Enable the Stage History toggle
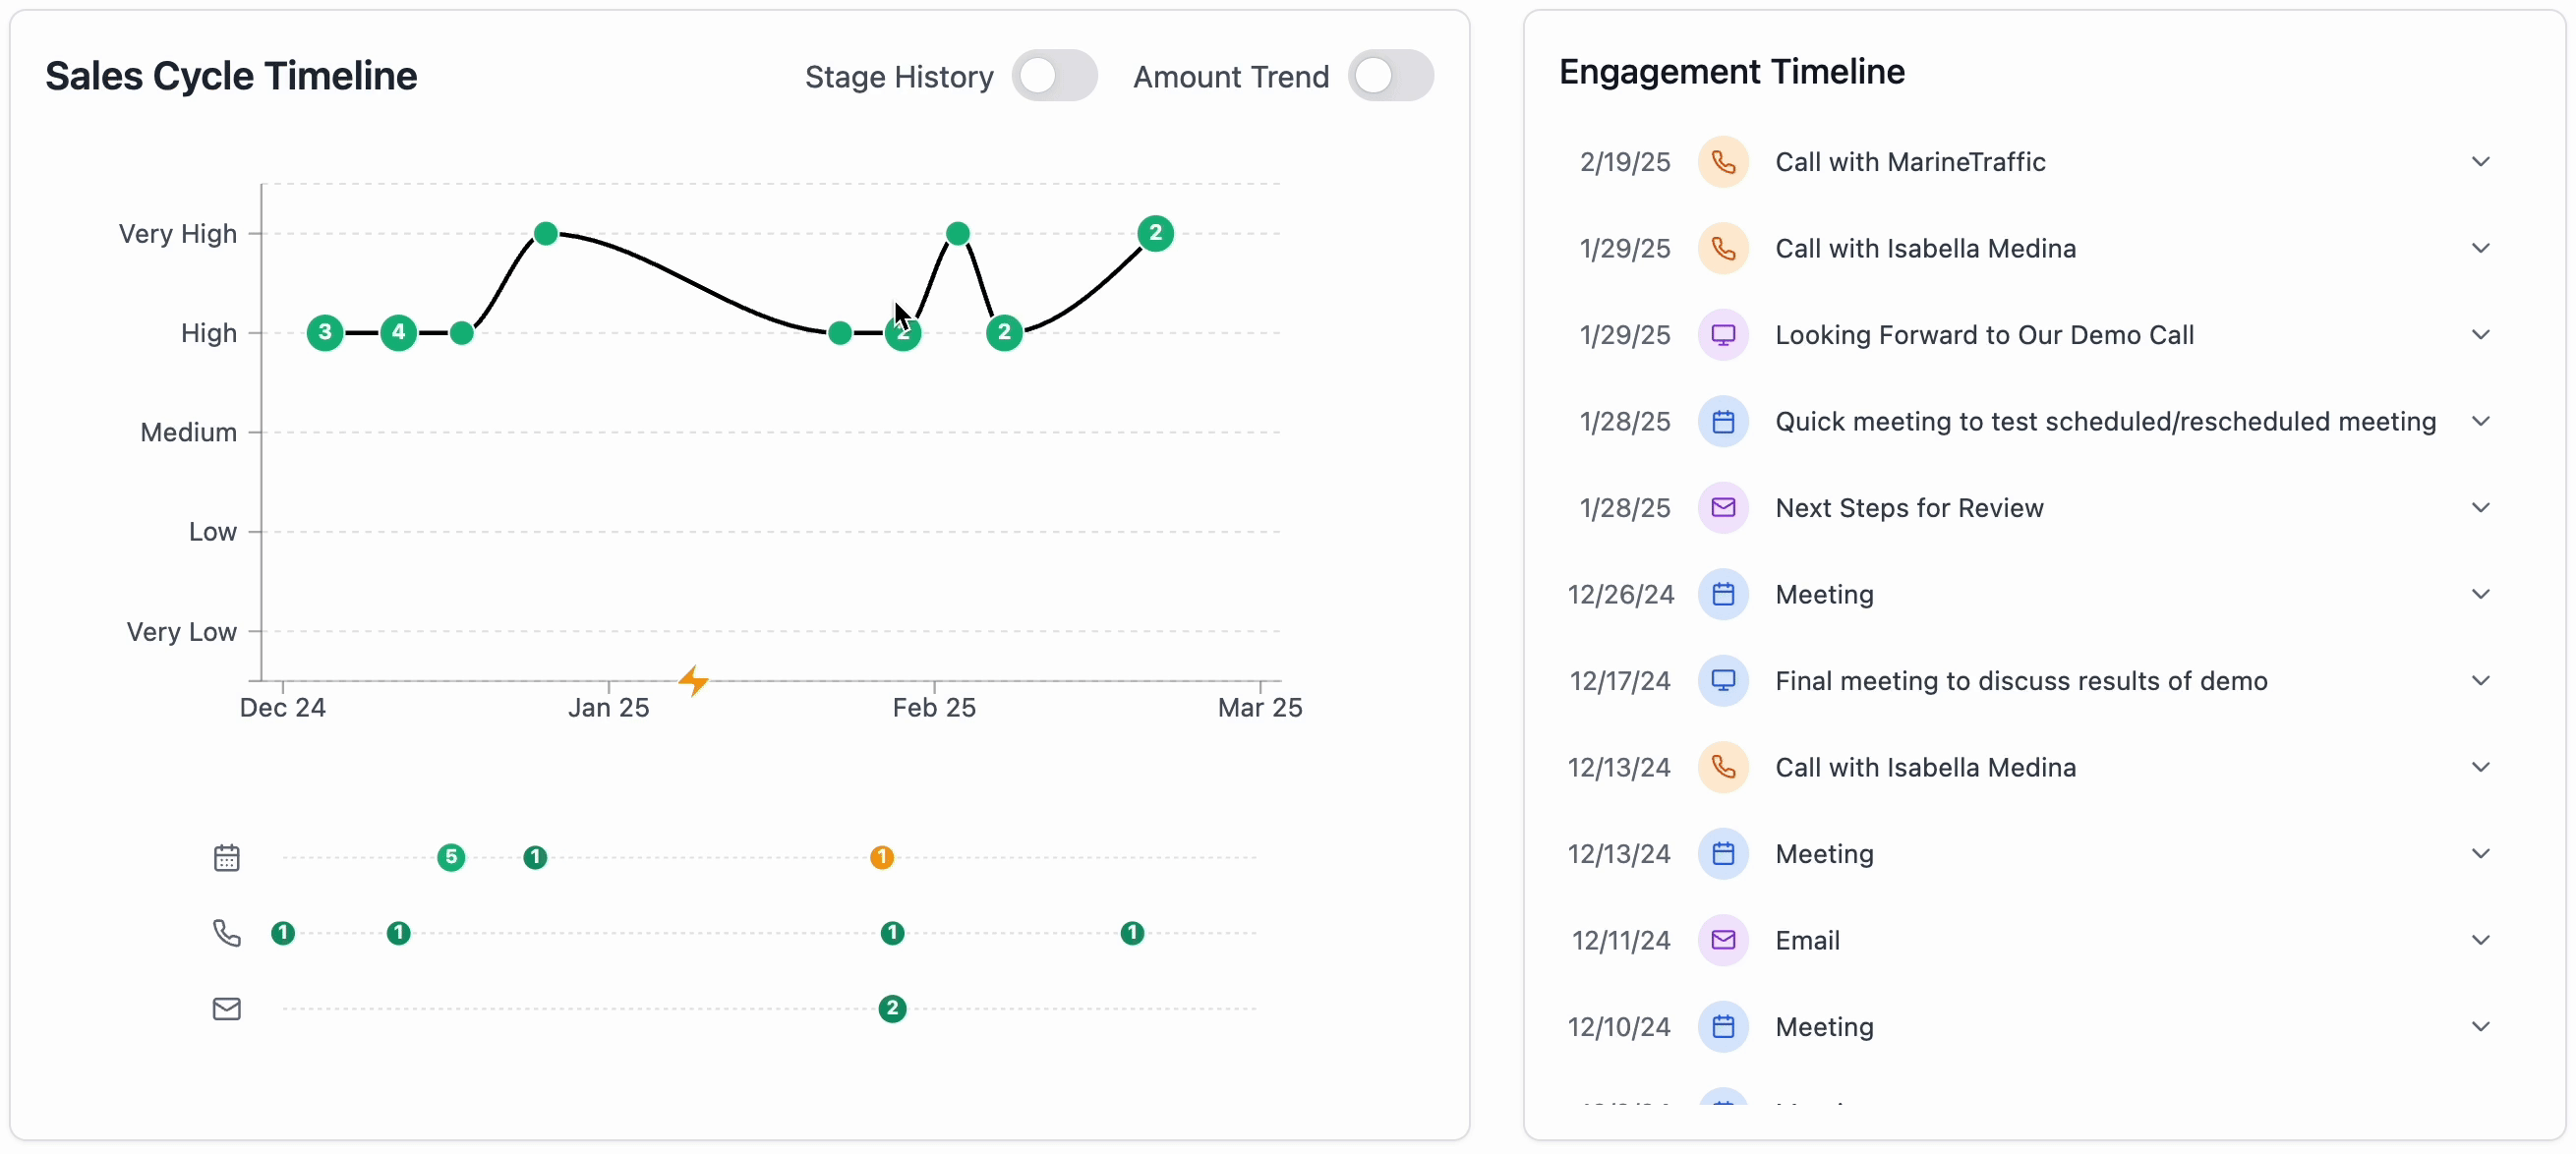2576x1154 pixels. (x=1056, y=76)
